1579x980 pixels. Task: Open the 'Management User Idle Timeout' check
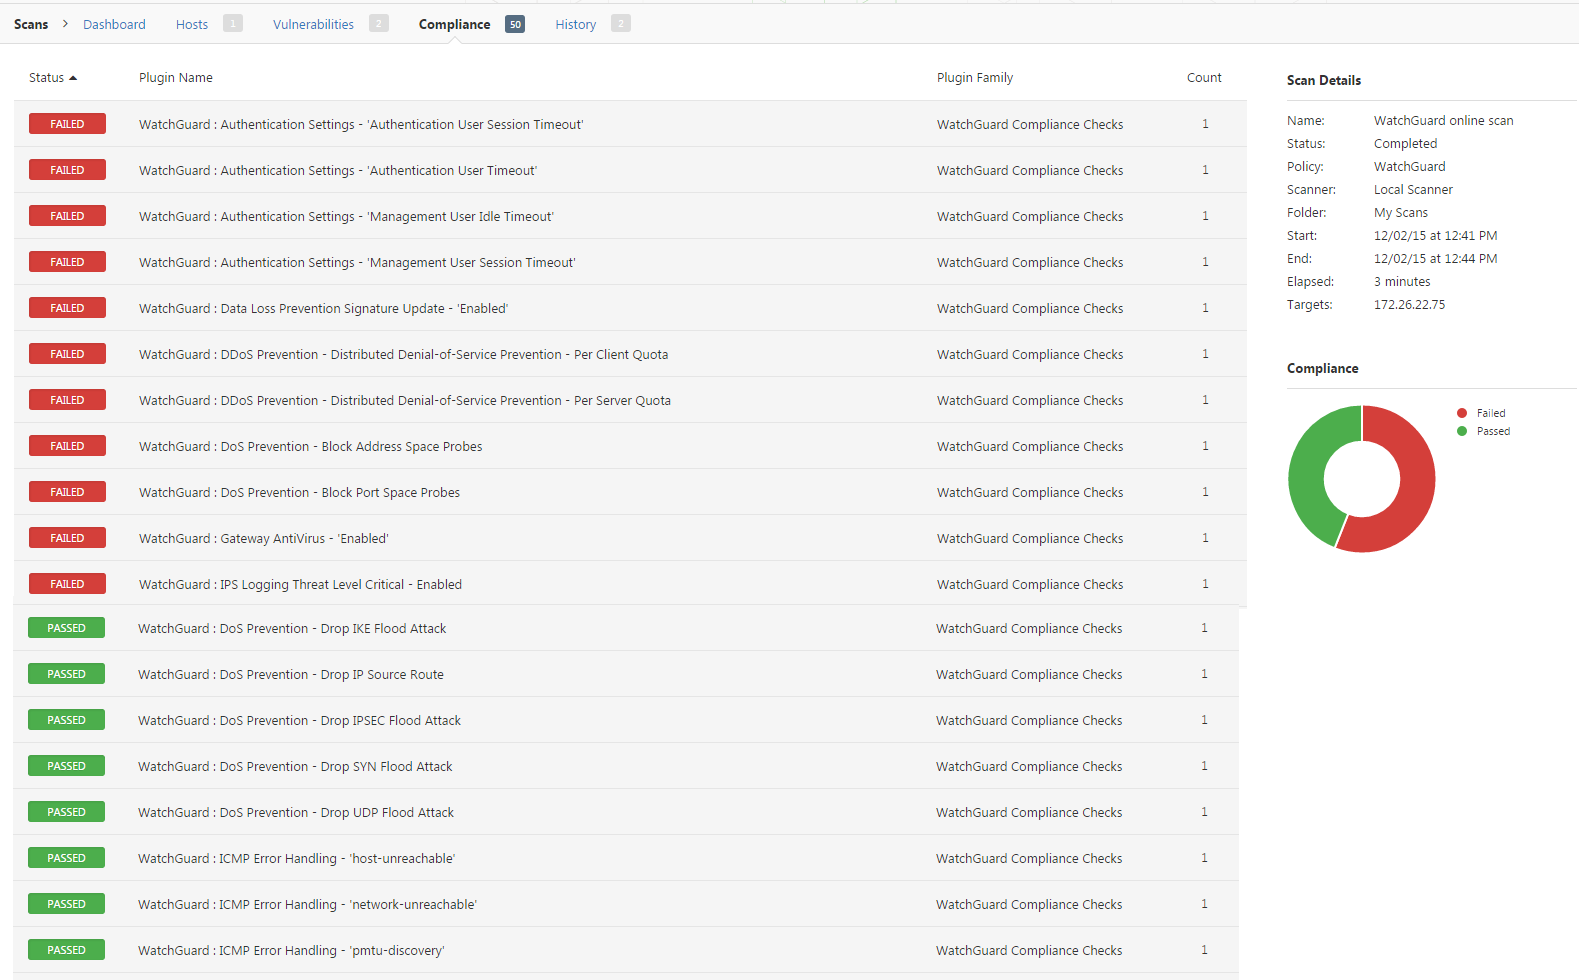click(x=346, y=216)
